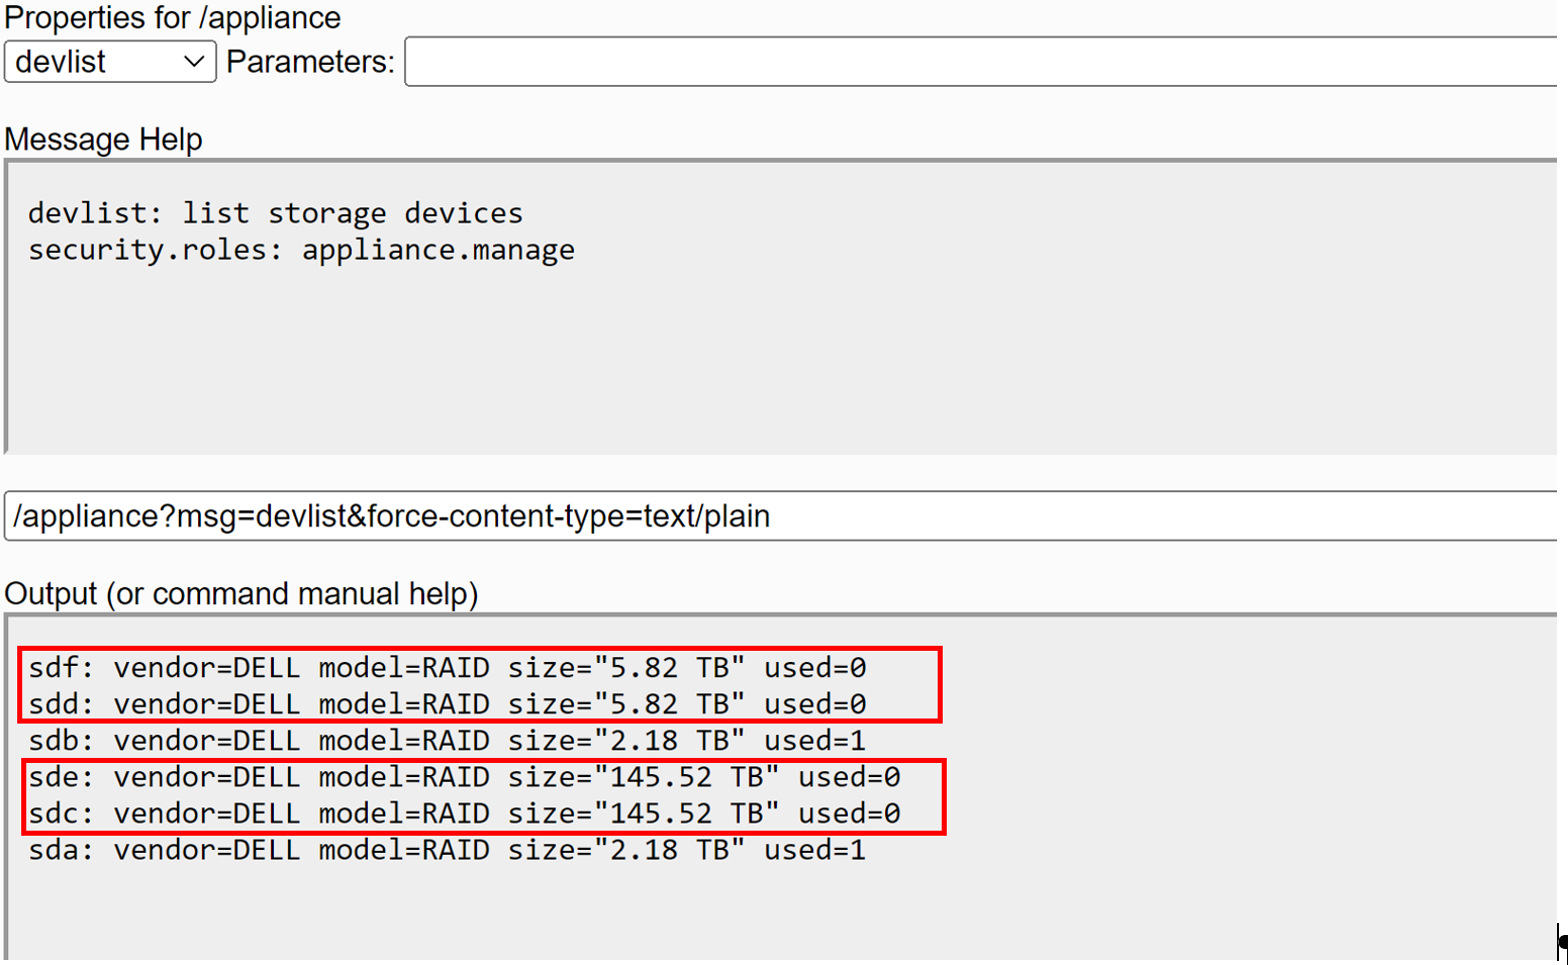Click the 'Properties for /appliance' heading

point(172,18)
